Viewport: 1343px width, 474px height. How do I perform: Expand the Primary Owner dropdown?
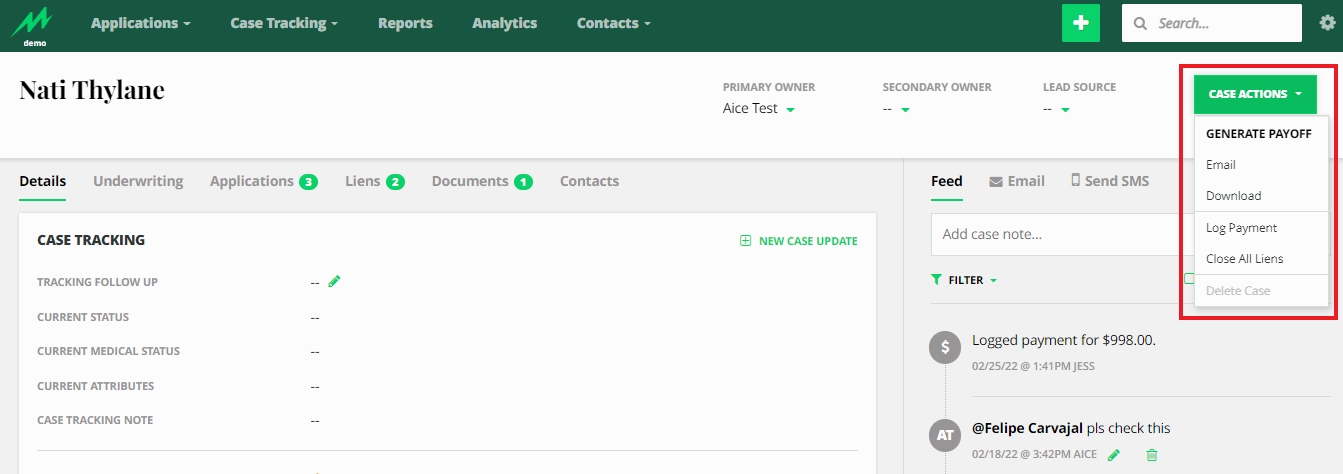point(790,109)
